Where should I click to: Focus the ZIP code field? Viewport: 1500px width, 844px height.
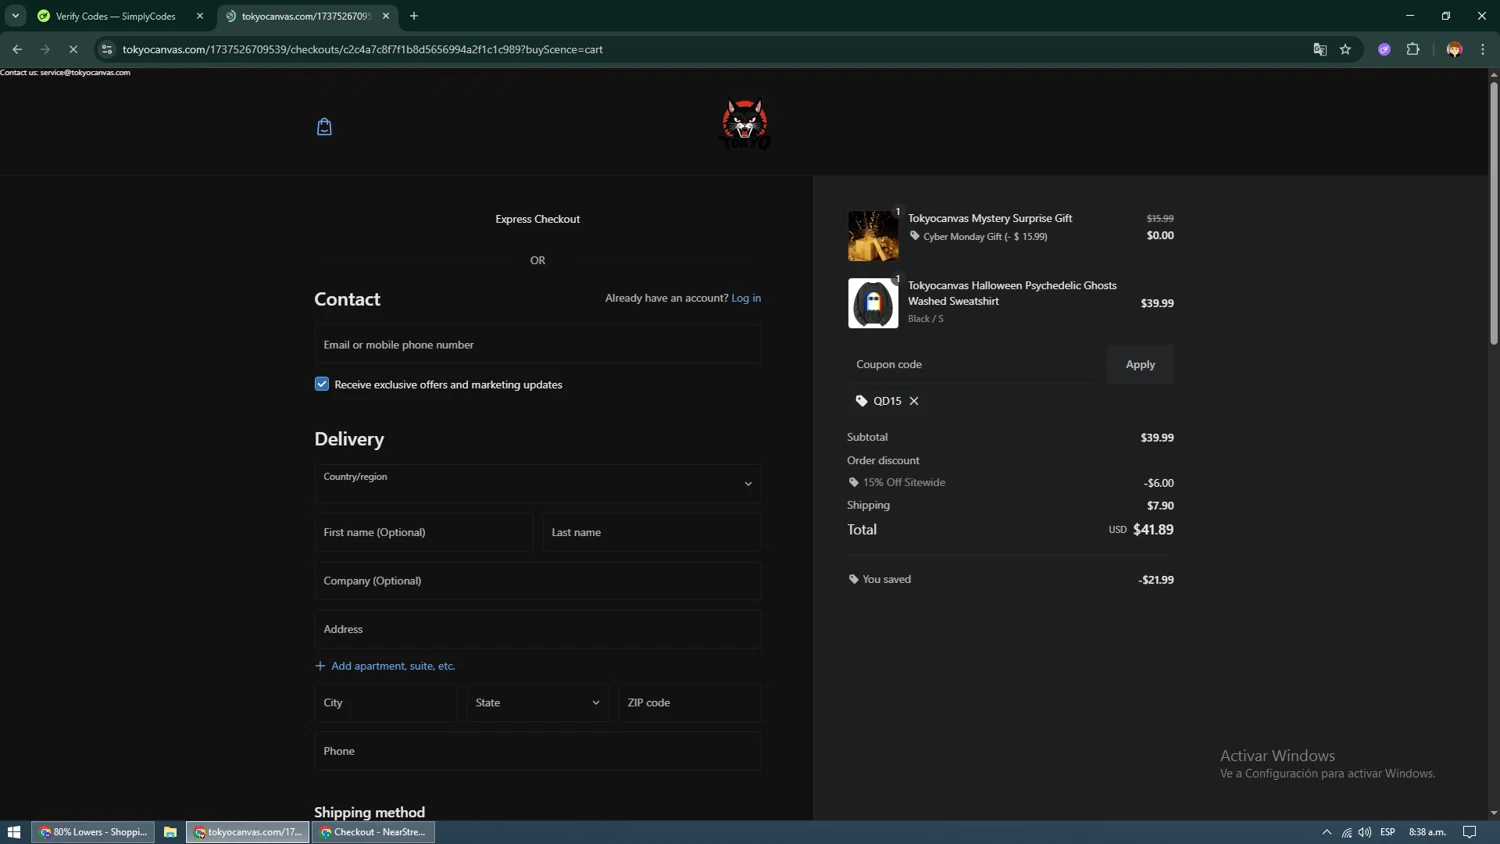[x=690, y=703]
